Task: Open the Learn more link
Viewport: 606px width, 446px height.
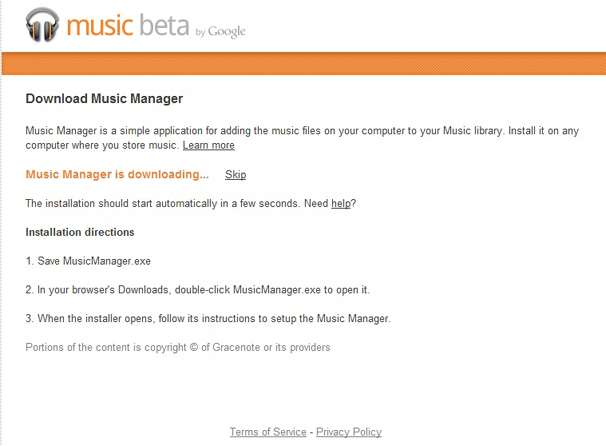Action: [209, 145]
